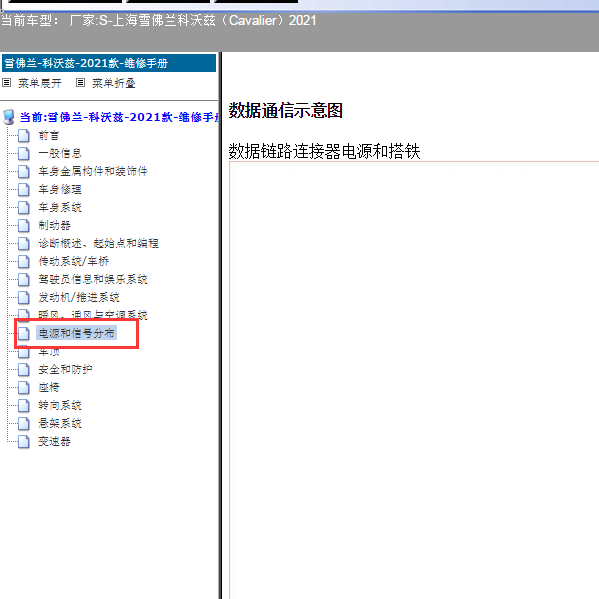Click the 数据链路连接器电源和搭铁 subtitle

[x=324, y=151]
